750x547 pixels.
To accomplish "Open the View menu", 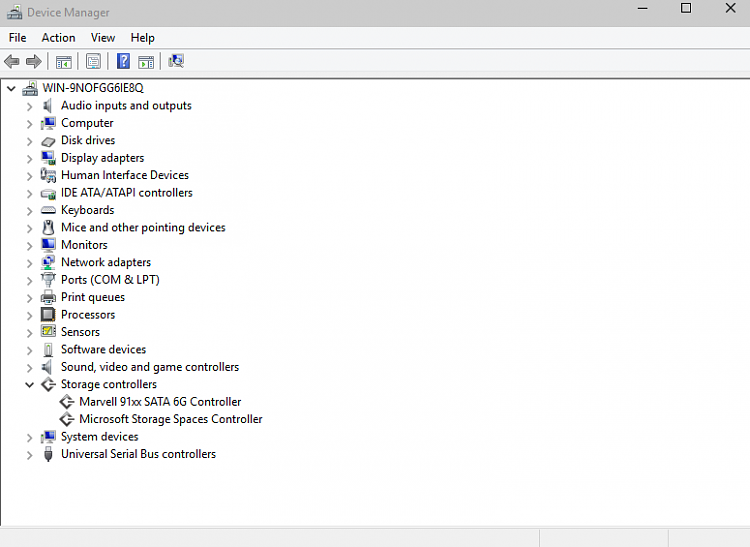I will click(103, 38).
